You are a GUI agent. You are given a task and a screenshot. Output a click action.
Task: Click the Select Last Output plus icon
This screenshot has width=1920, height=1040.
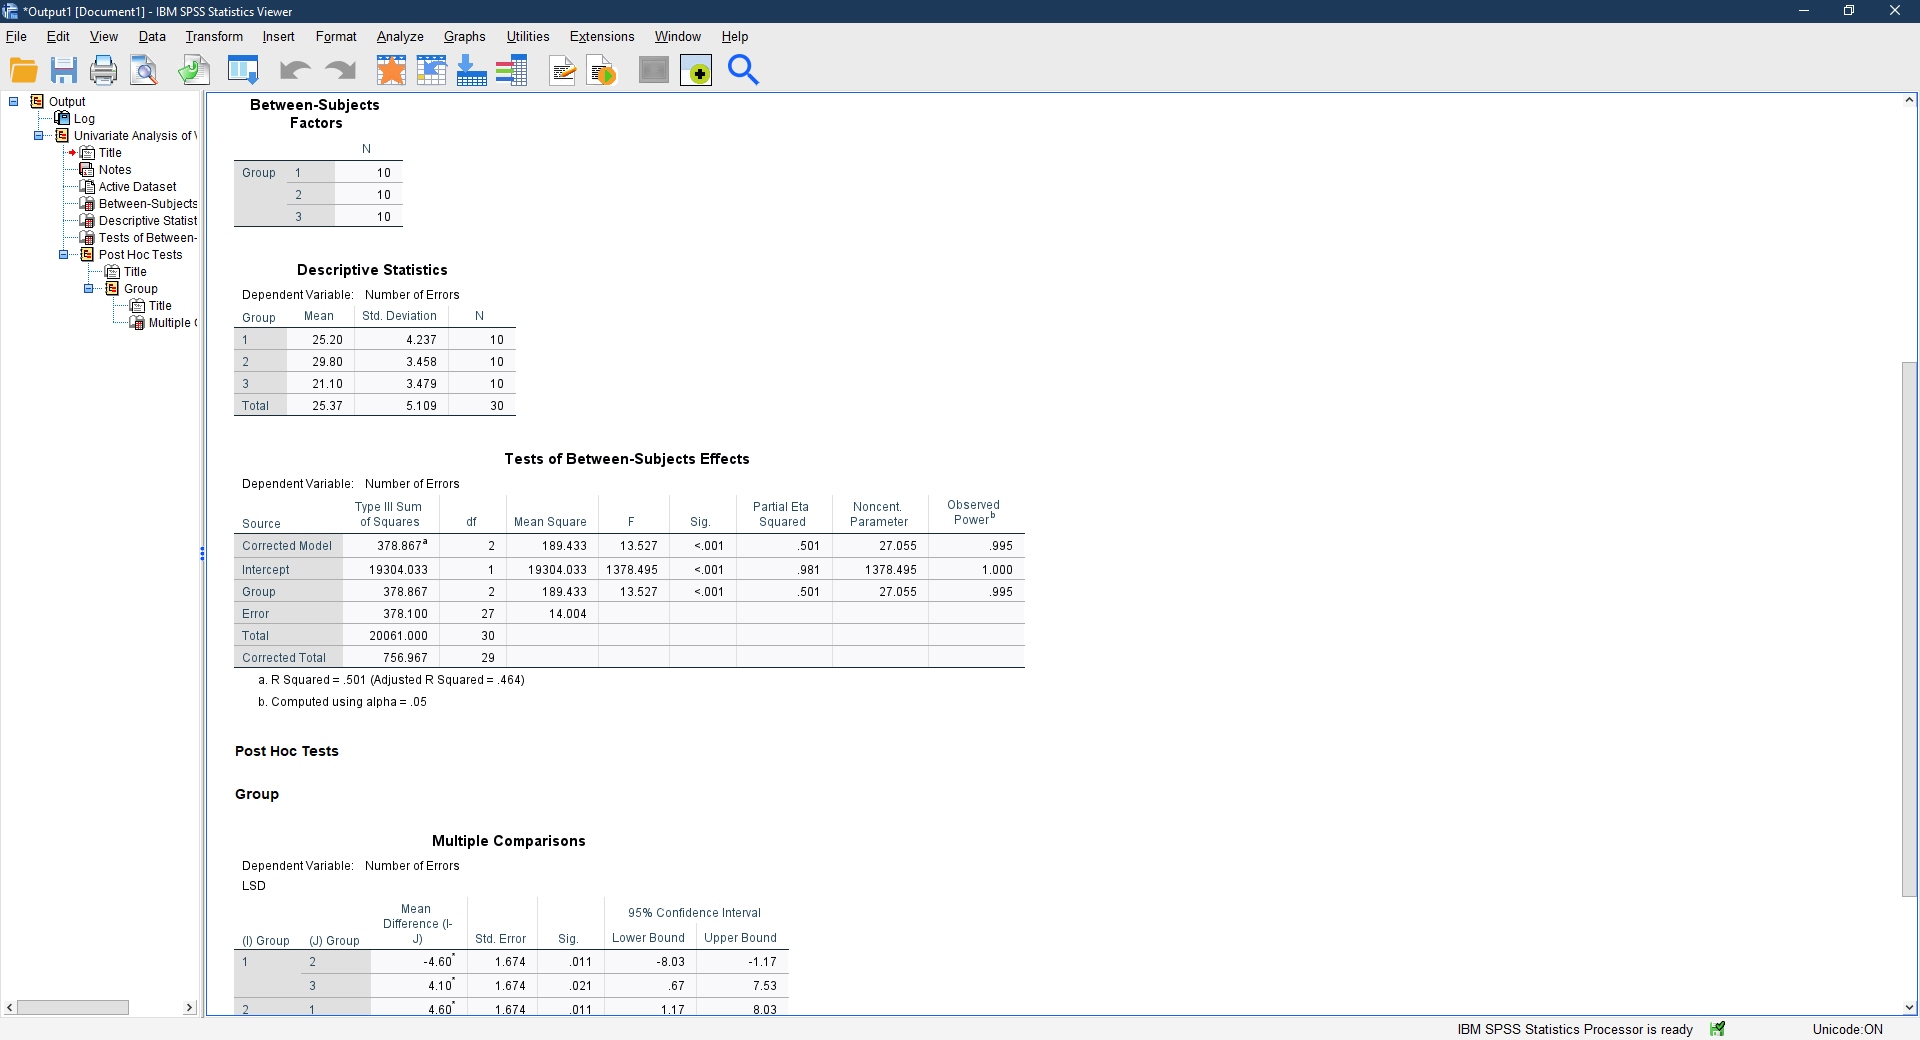point(696,70)
